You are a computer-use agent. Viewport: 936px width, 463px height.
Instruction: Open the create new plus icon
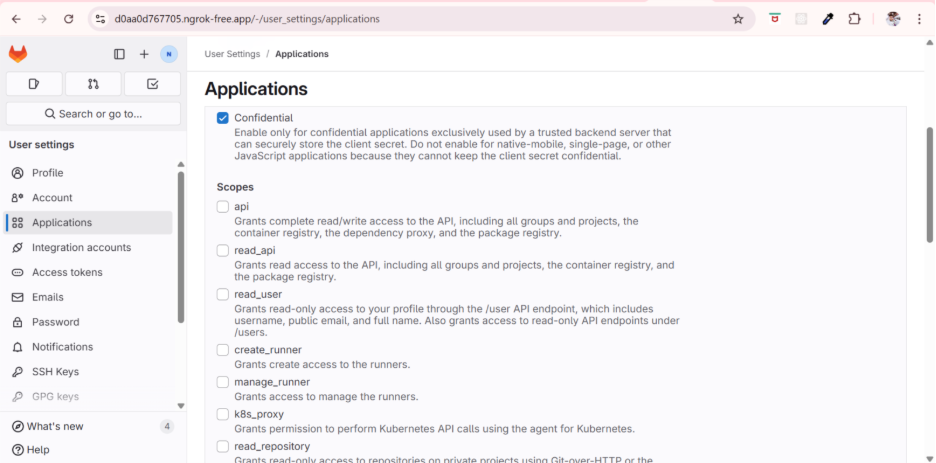point(144,54)
